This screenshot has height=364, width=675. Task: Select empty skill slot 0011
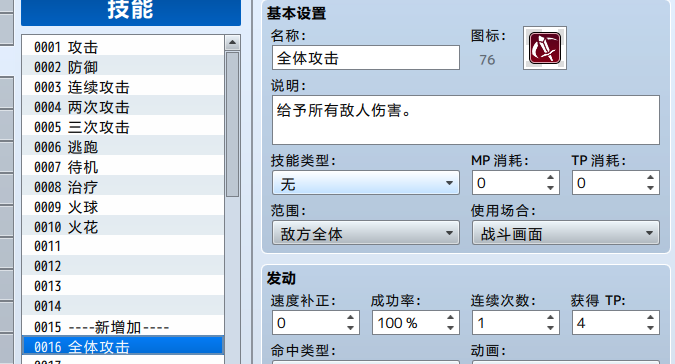point(123,245)
